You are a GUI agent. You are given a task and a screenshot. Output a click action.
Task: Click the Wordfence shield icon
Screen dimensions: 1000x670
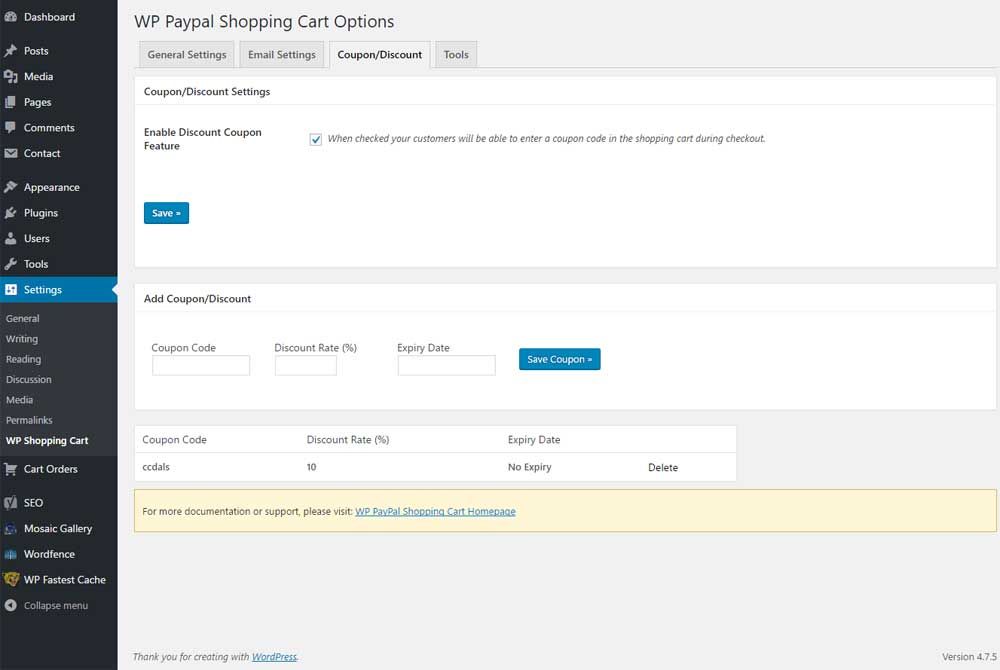coord(10,554)
